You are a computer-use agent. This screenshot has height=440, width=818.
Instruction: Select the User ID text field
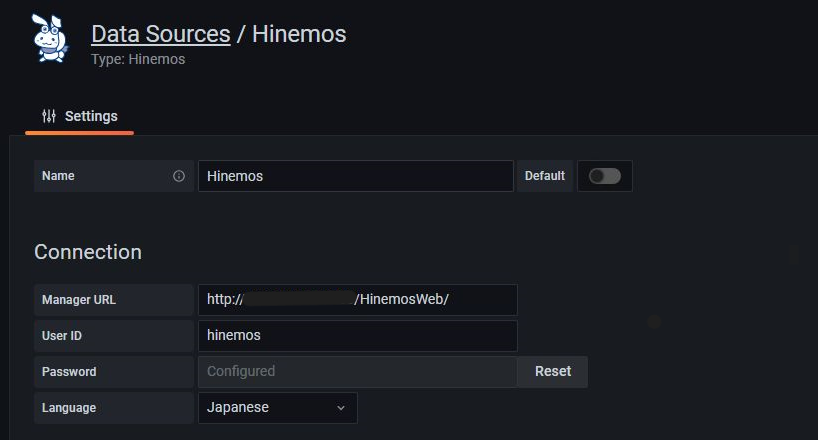click(x=358, y=336)
